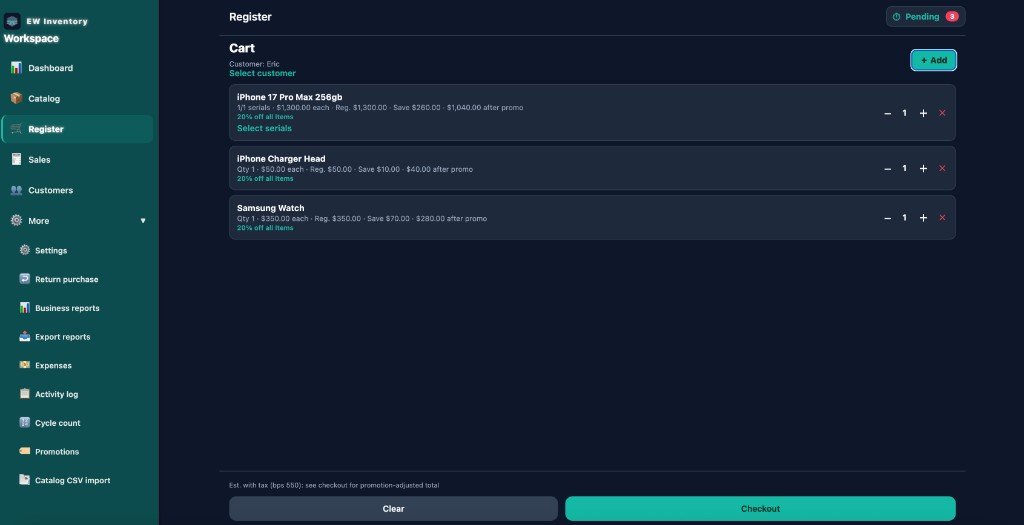This screenshot has width=1024, height=525.
Task: Click the Sales receipt icon
Action: [x=16, y=159]
